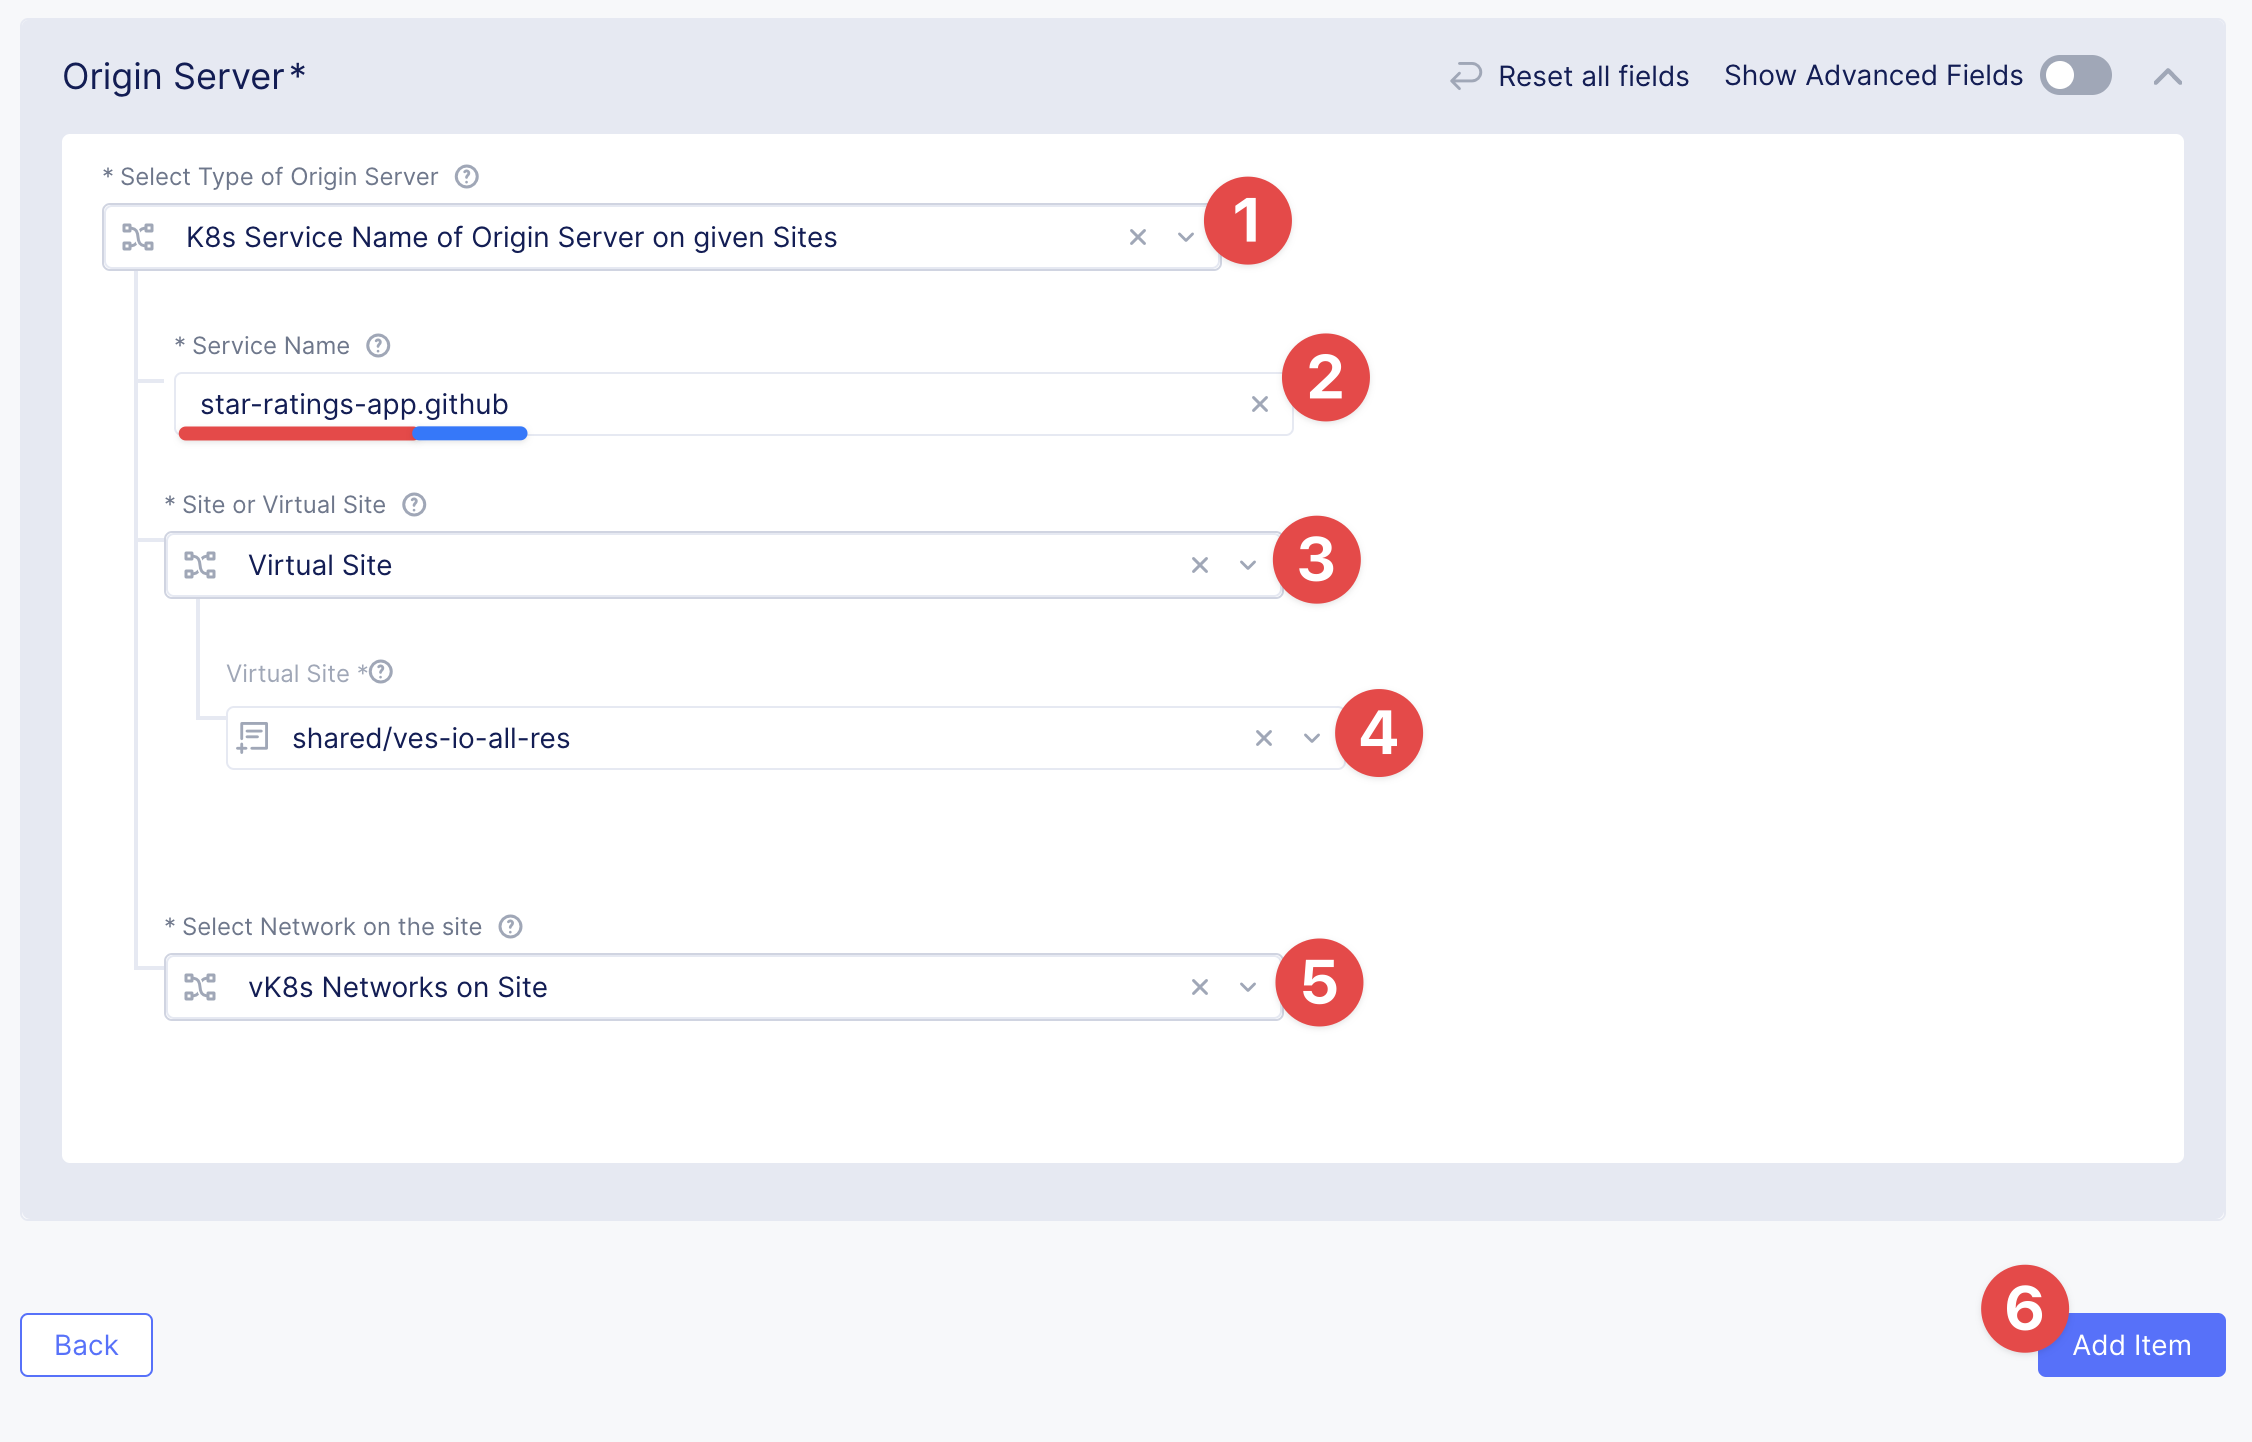Viewport: 2252px width, 1442px height.
Task: Clear shared/ves-io-all-res selection with X icon
Action: pyautogui.click(x=1264, y=738)
